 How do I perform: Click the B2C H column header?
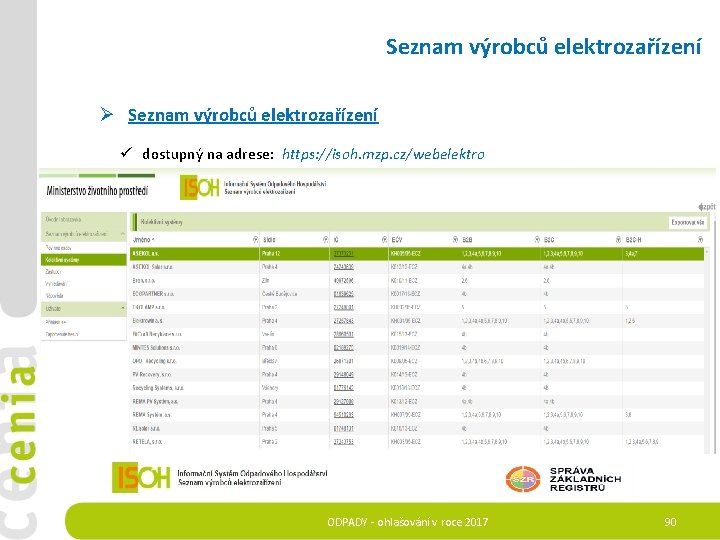tap(633, 240)
